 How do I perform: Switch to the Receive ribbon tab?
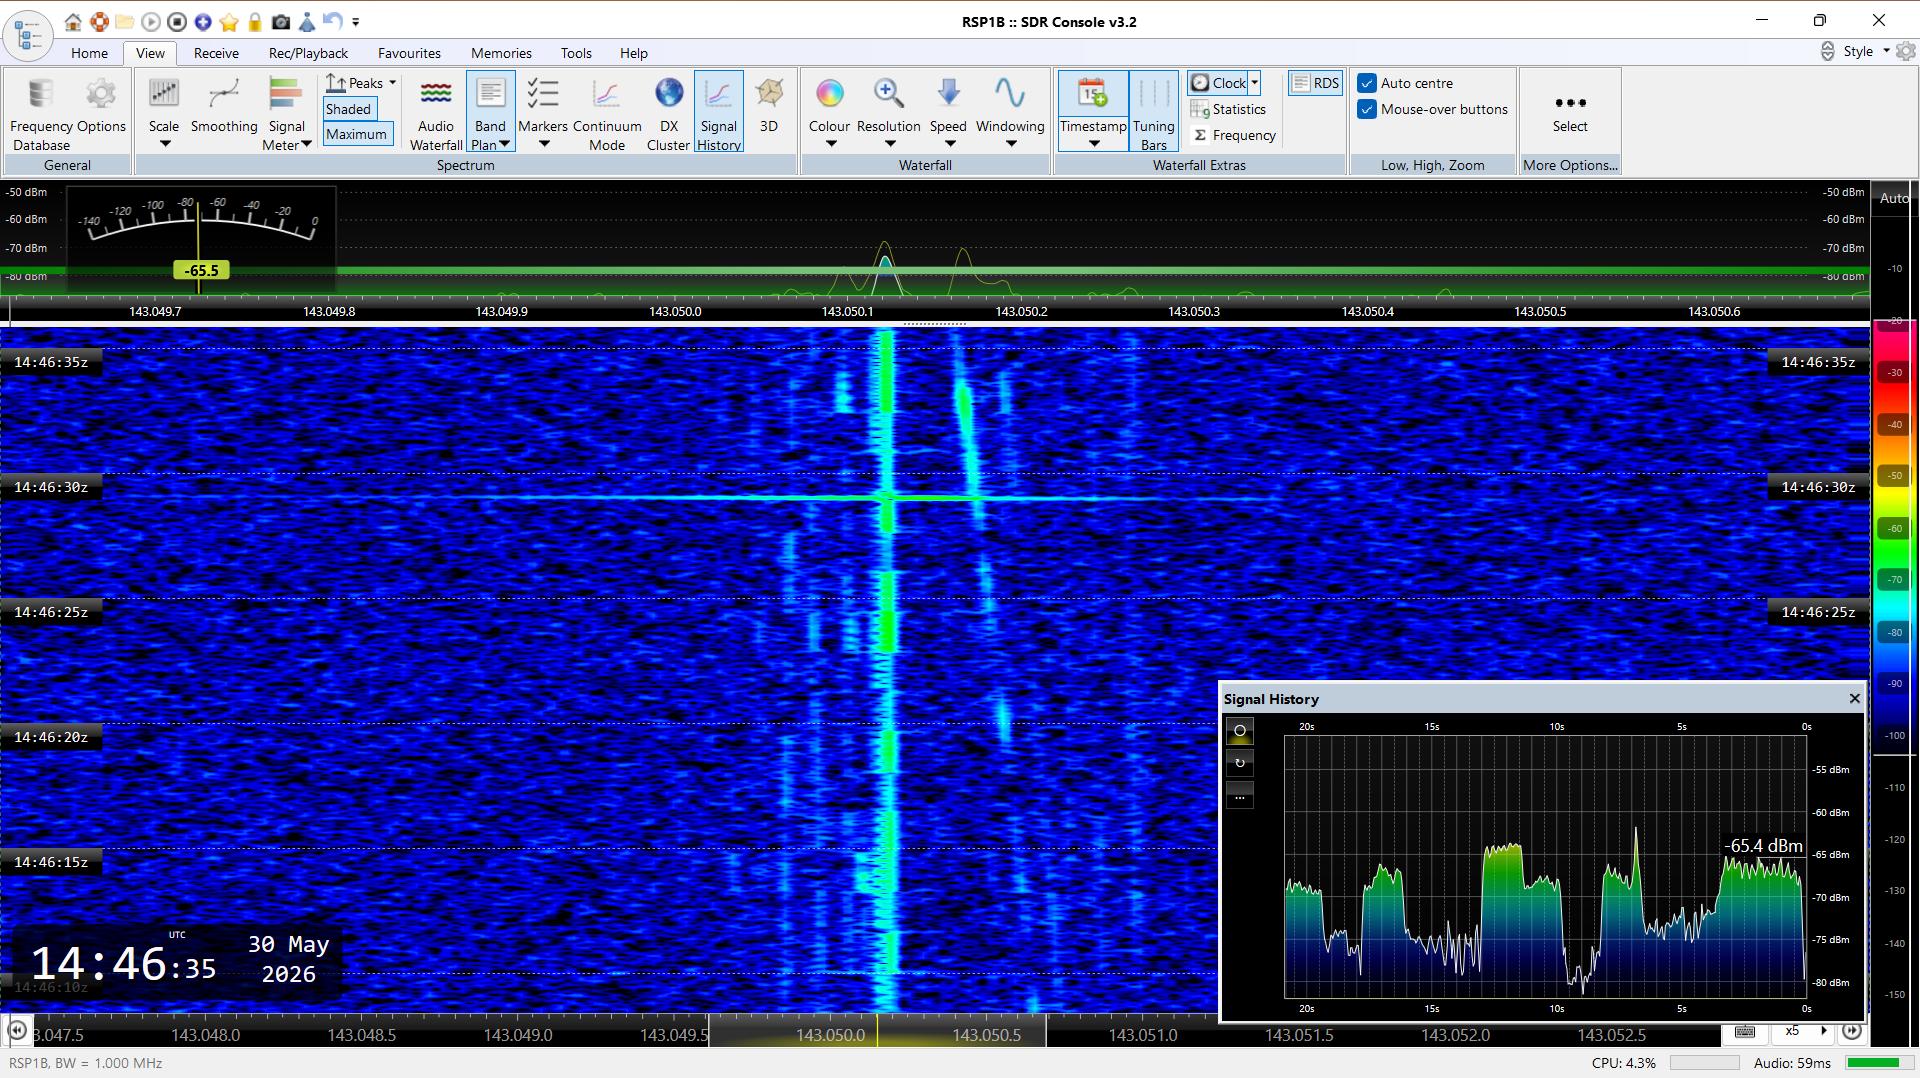(216, 53)
